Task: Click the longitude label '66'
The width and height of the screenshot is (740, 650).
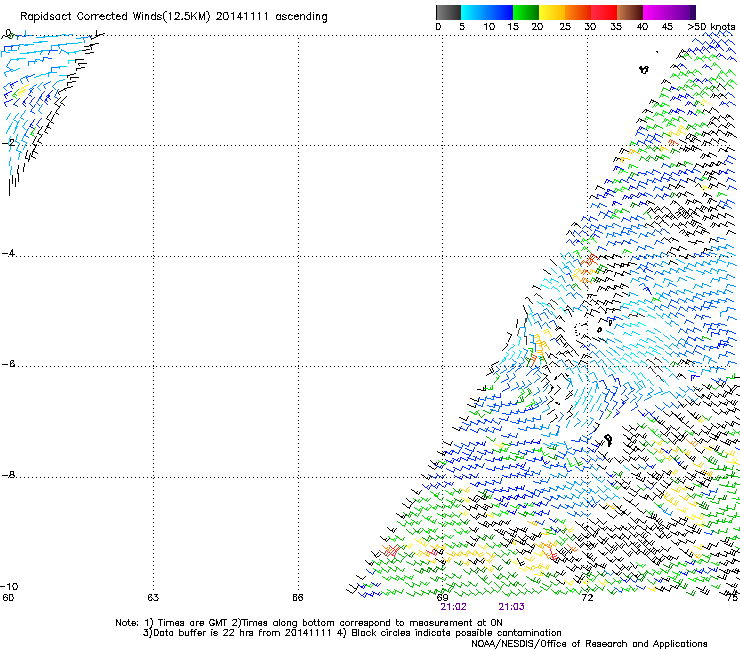Action: [297, 598]
